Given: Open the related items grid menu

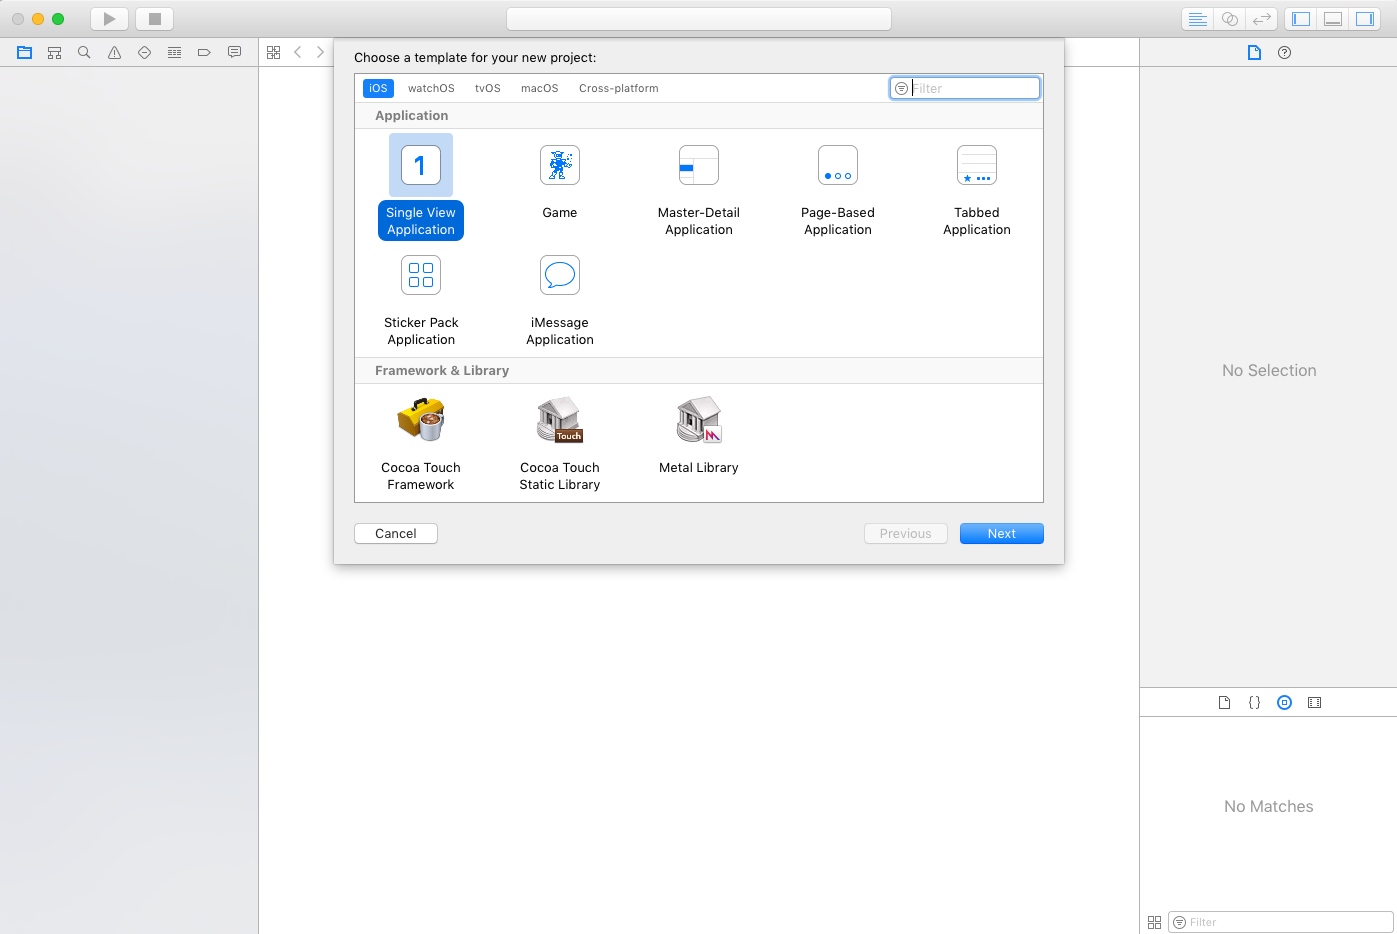Looking at the screenshot, I should pos(274,53).
